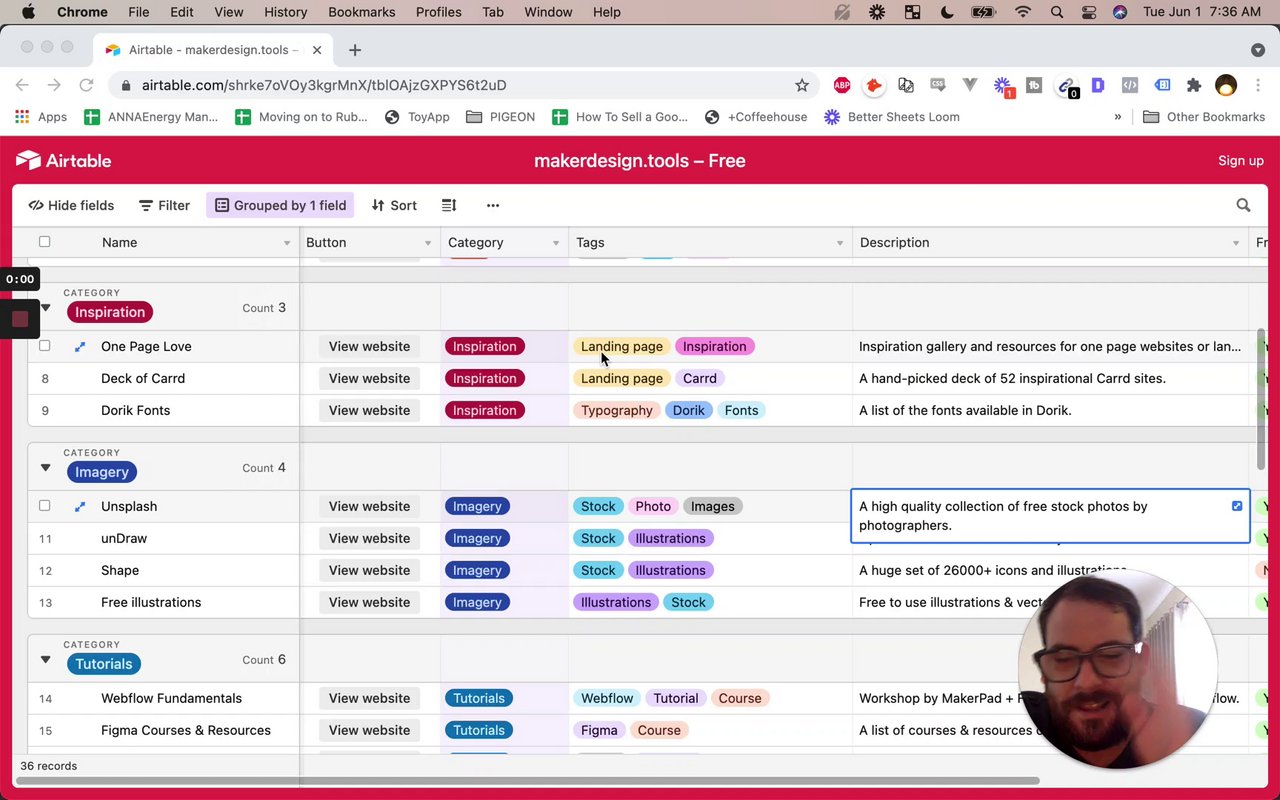This screenshot has height=800, width=1280.
Task: Open the Better Sheets Loom bookmark
Action: [x=891, y=117]
